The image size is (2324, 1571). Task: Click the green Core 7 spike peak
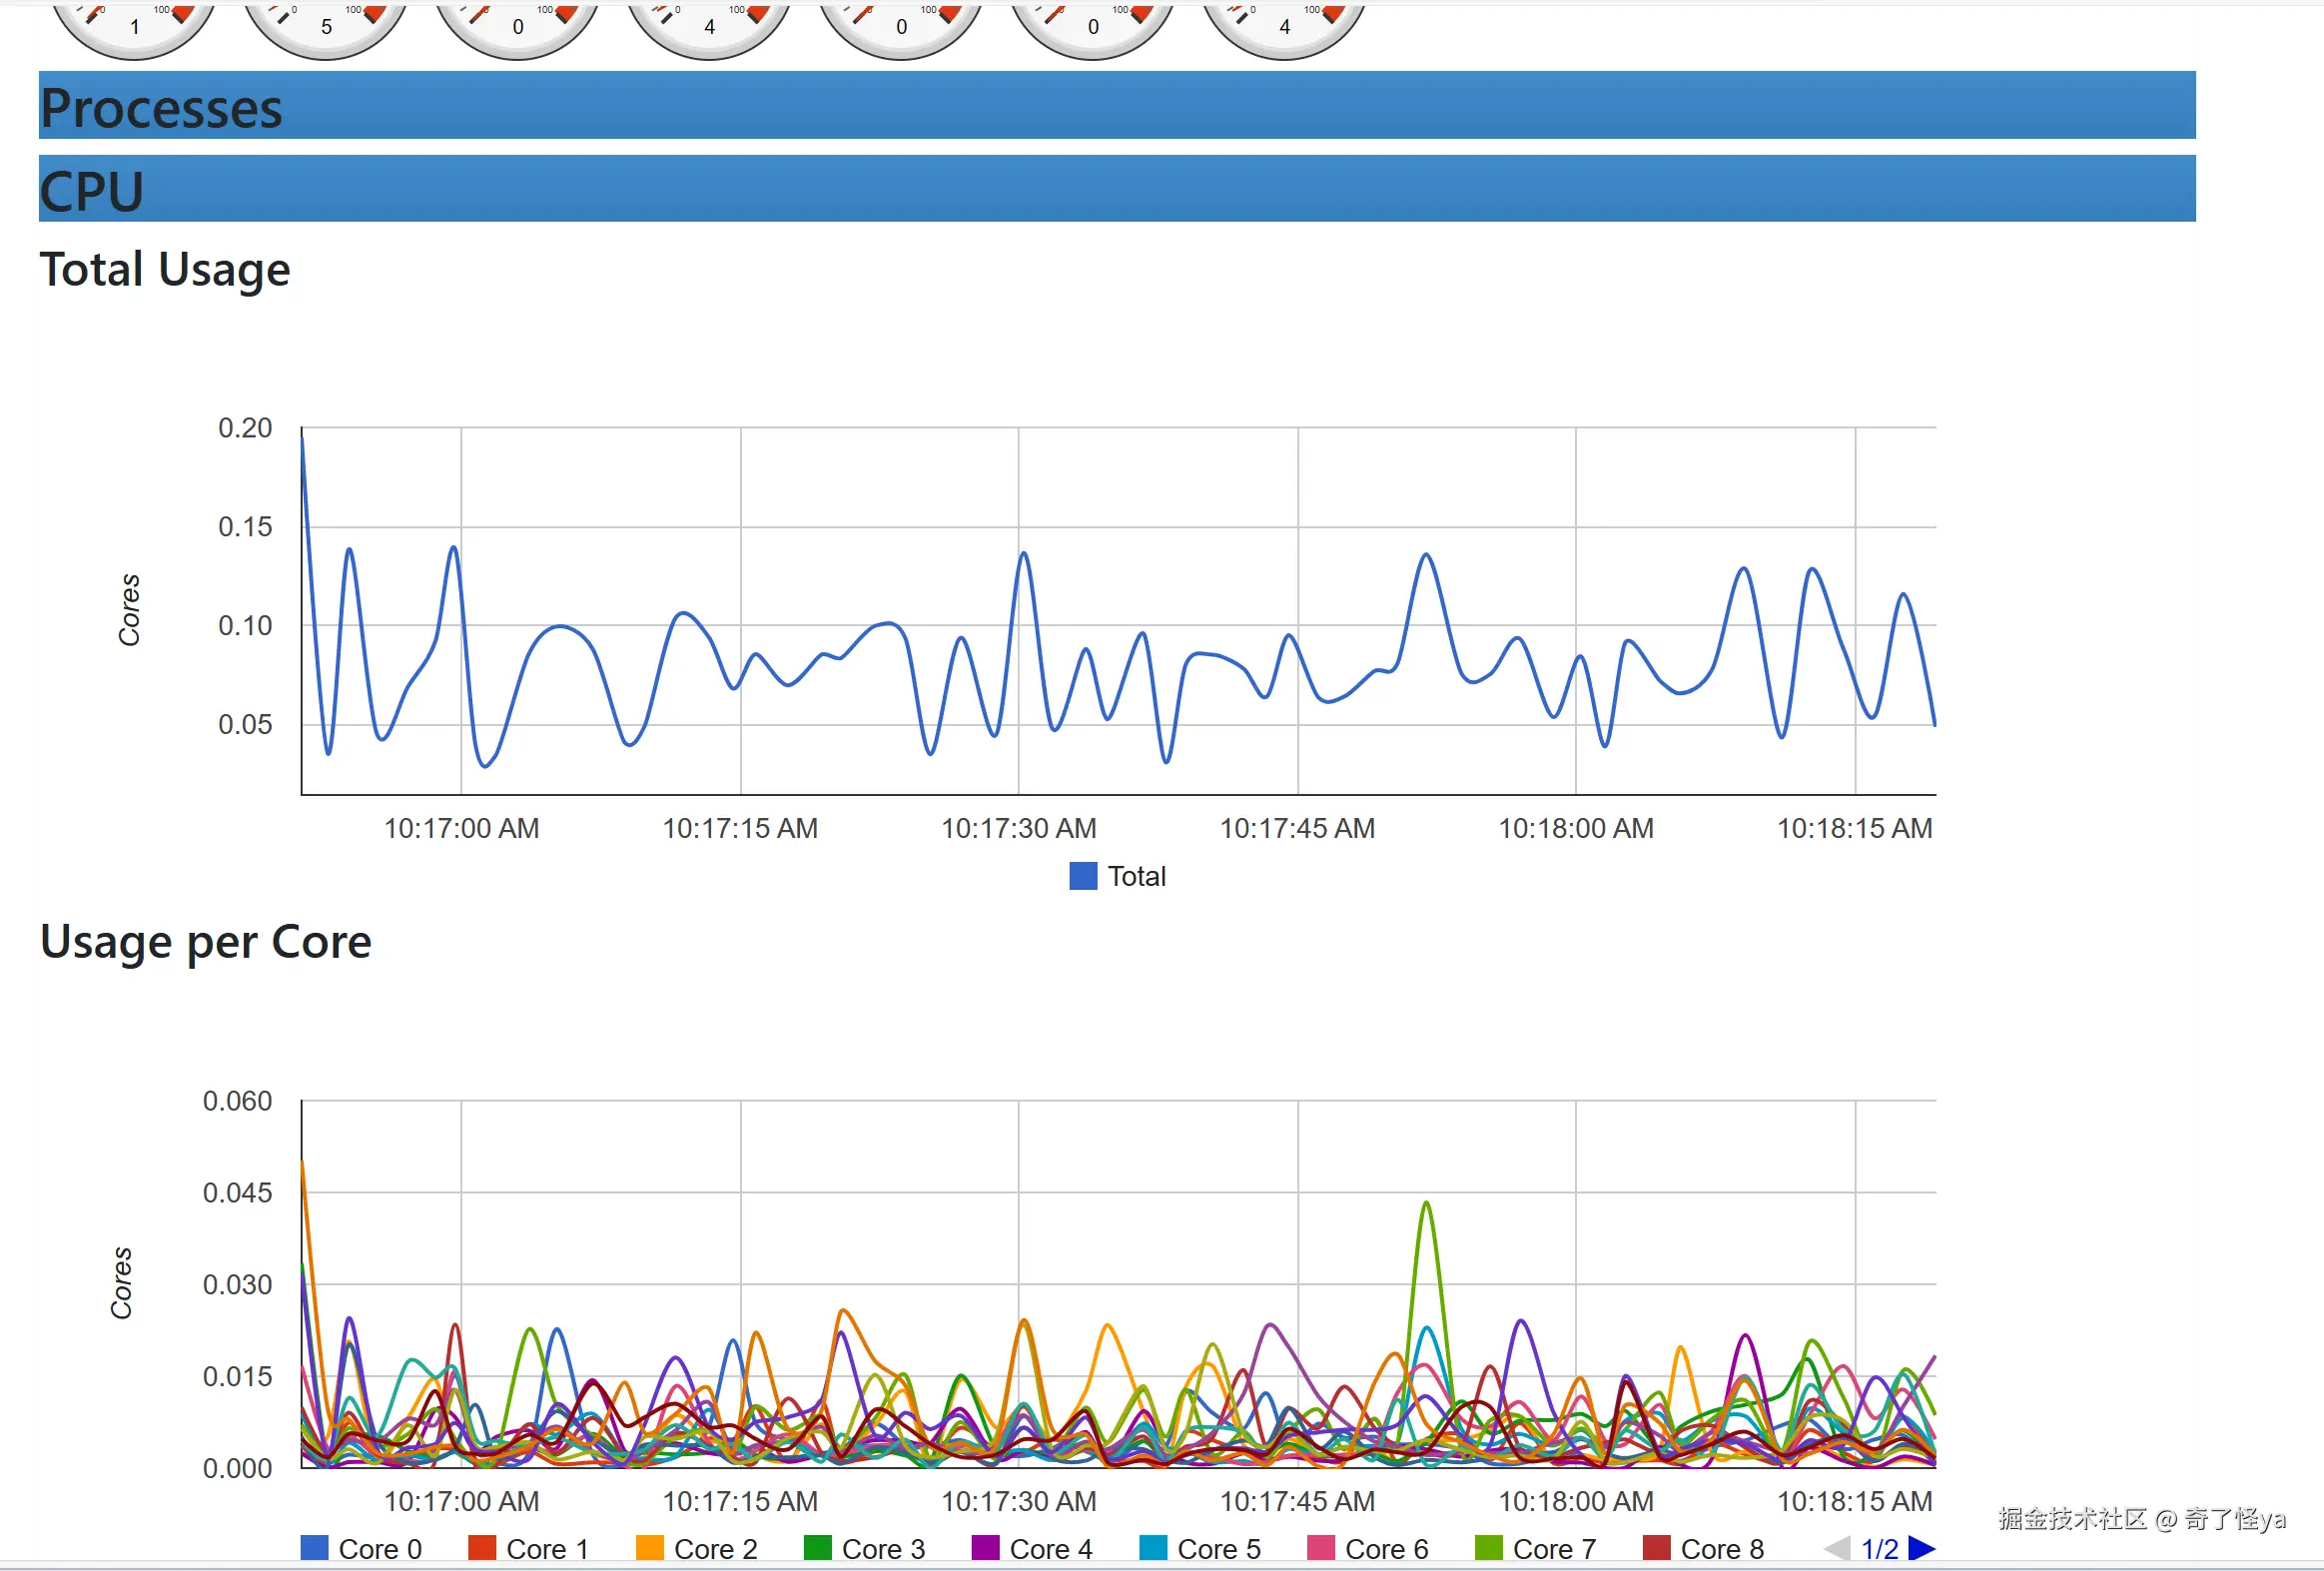click(1426, 1204)
